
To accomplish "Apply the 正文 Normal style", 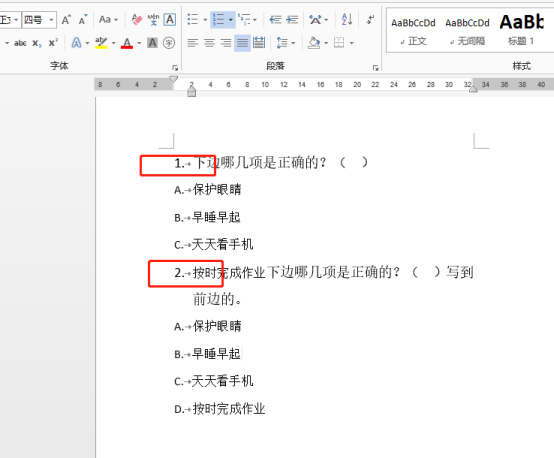I will point(413,31).
